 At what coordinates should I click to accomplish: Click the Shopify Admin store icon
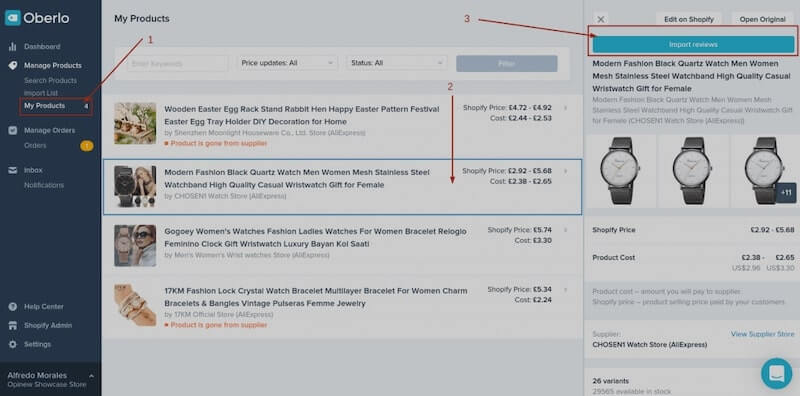[x=13, y=326]
